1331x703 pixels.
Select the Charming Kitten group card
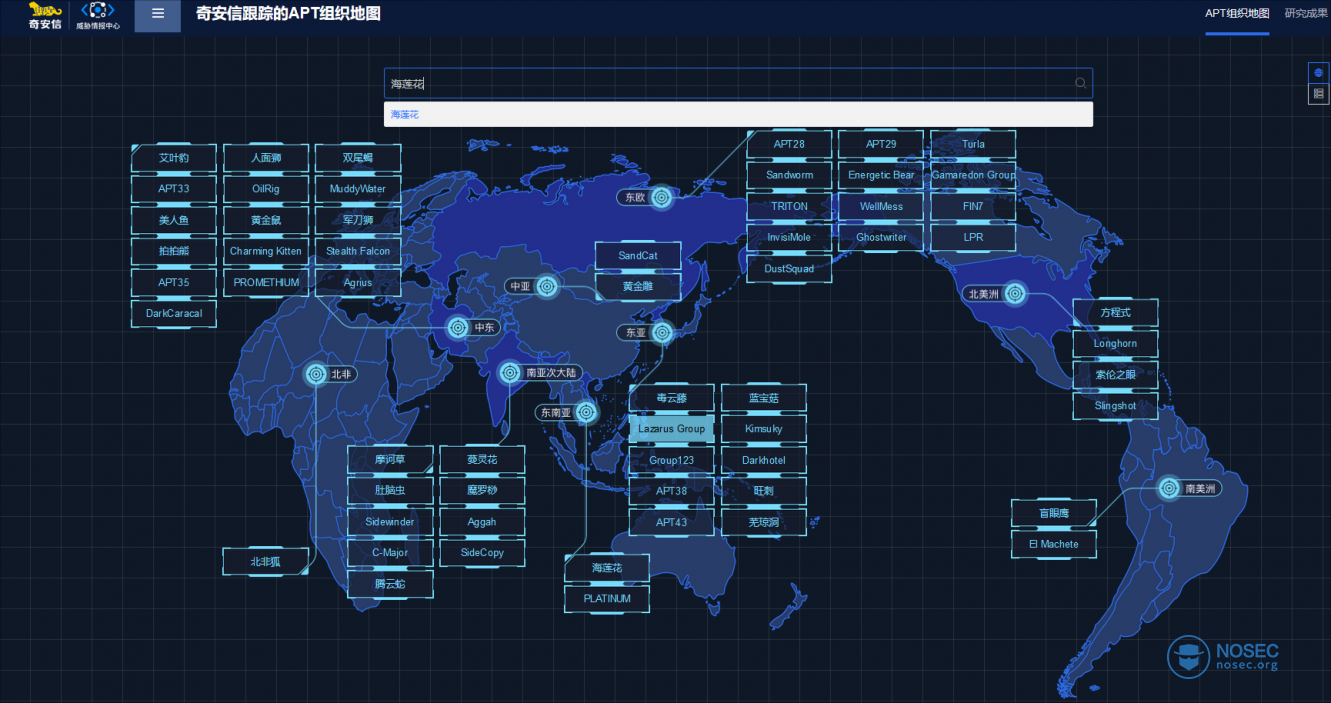click(265, 251)
